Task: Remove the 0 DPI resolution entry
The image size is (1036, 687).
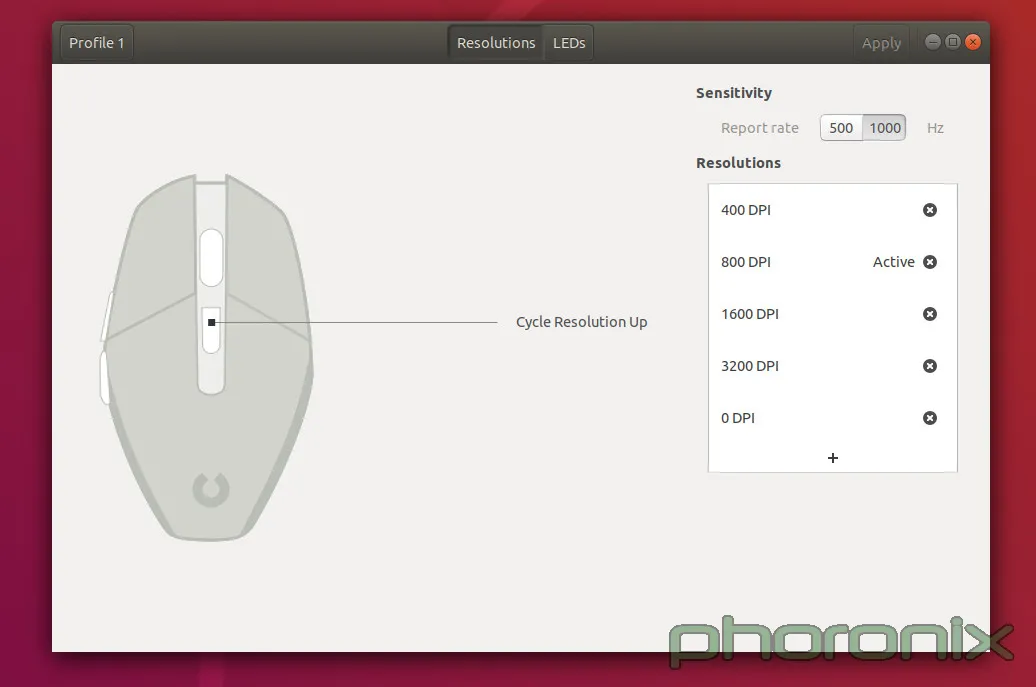Action: 930,418
